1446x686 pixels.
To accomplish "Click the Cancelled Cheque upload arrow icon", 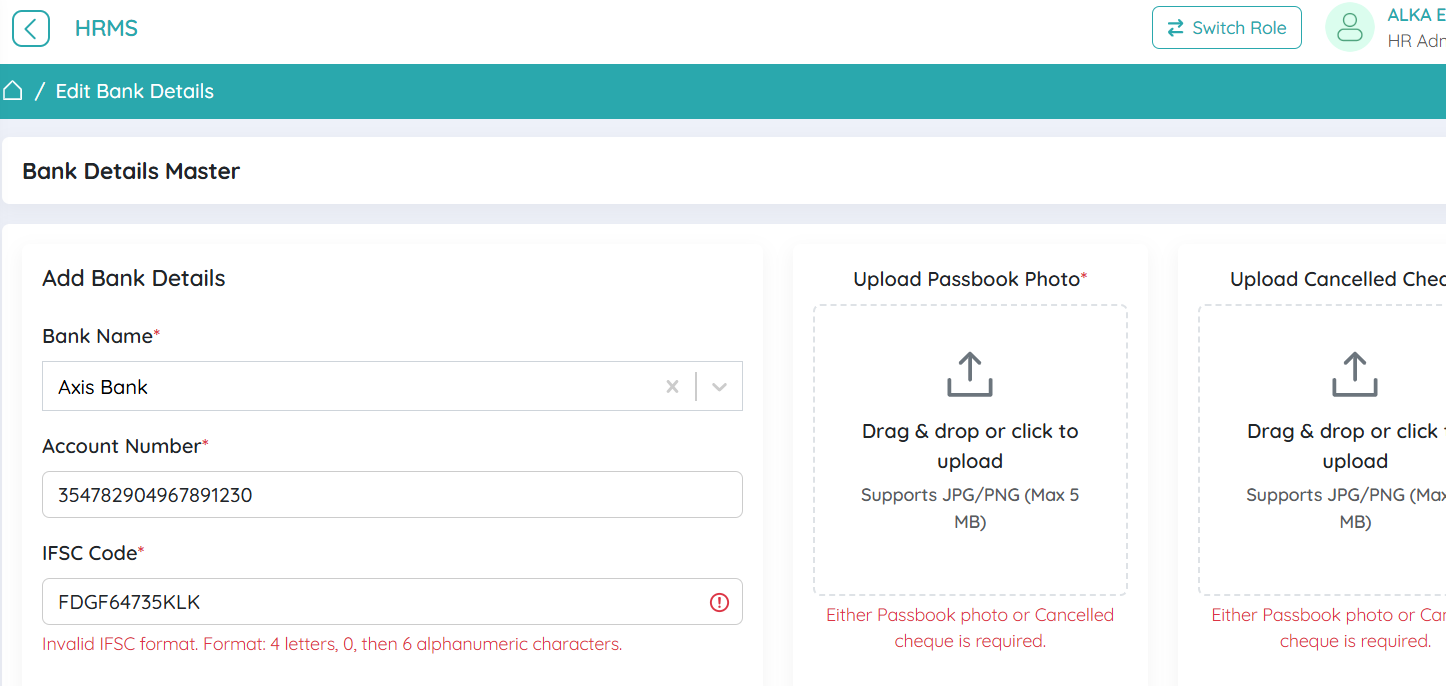I will (x=1354, y=375).
